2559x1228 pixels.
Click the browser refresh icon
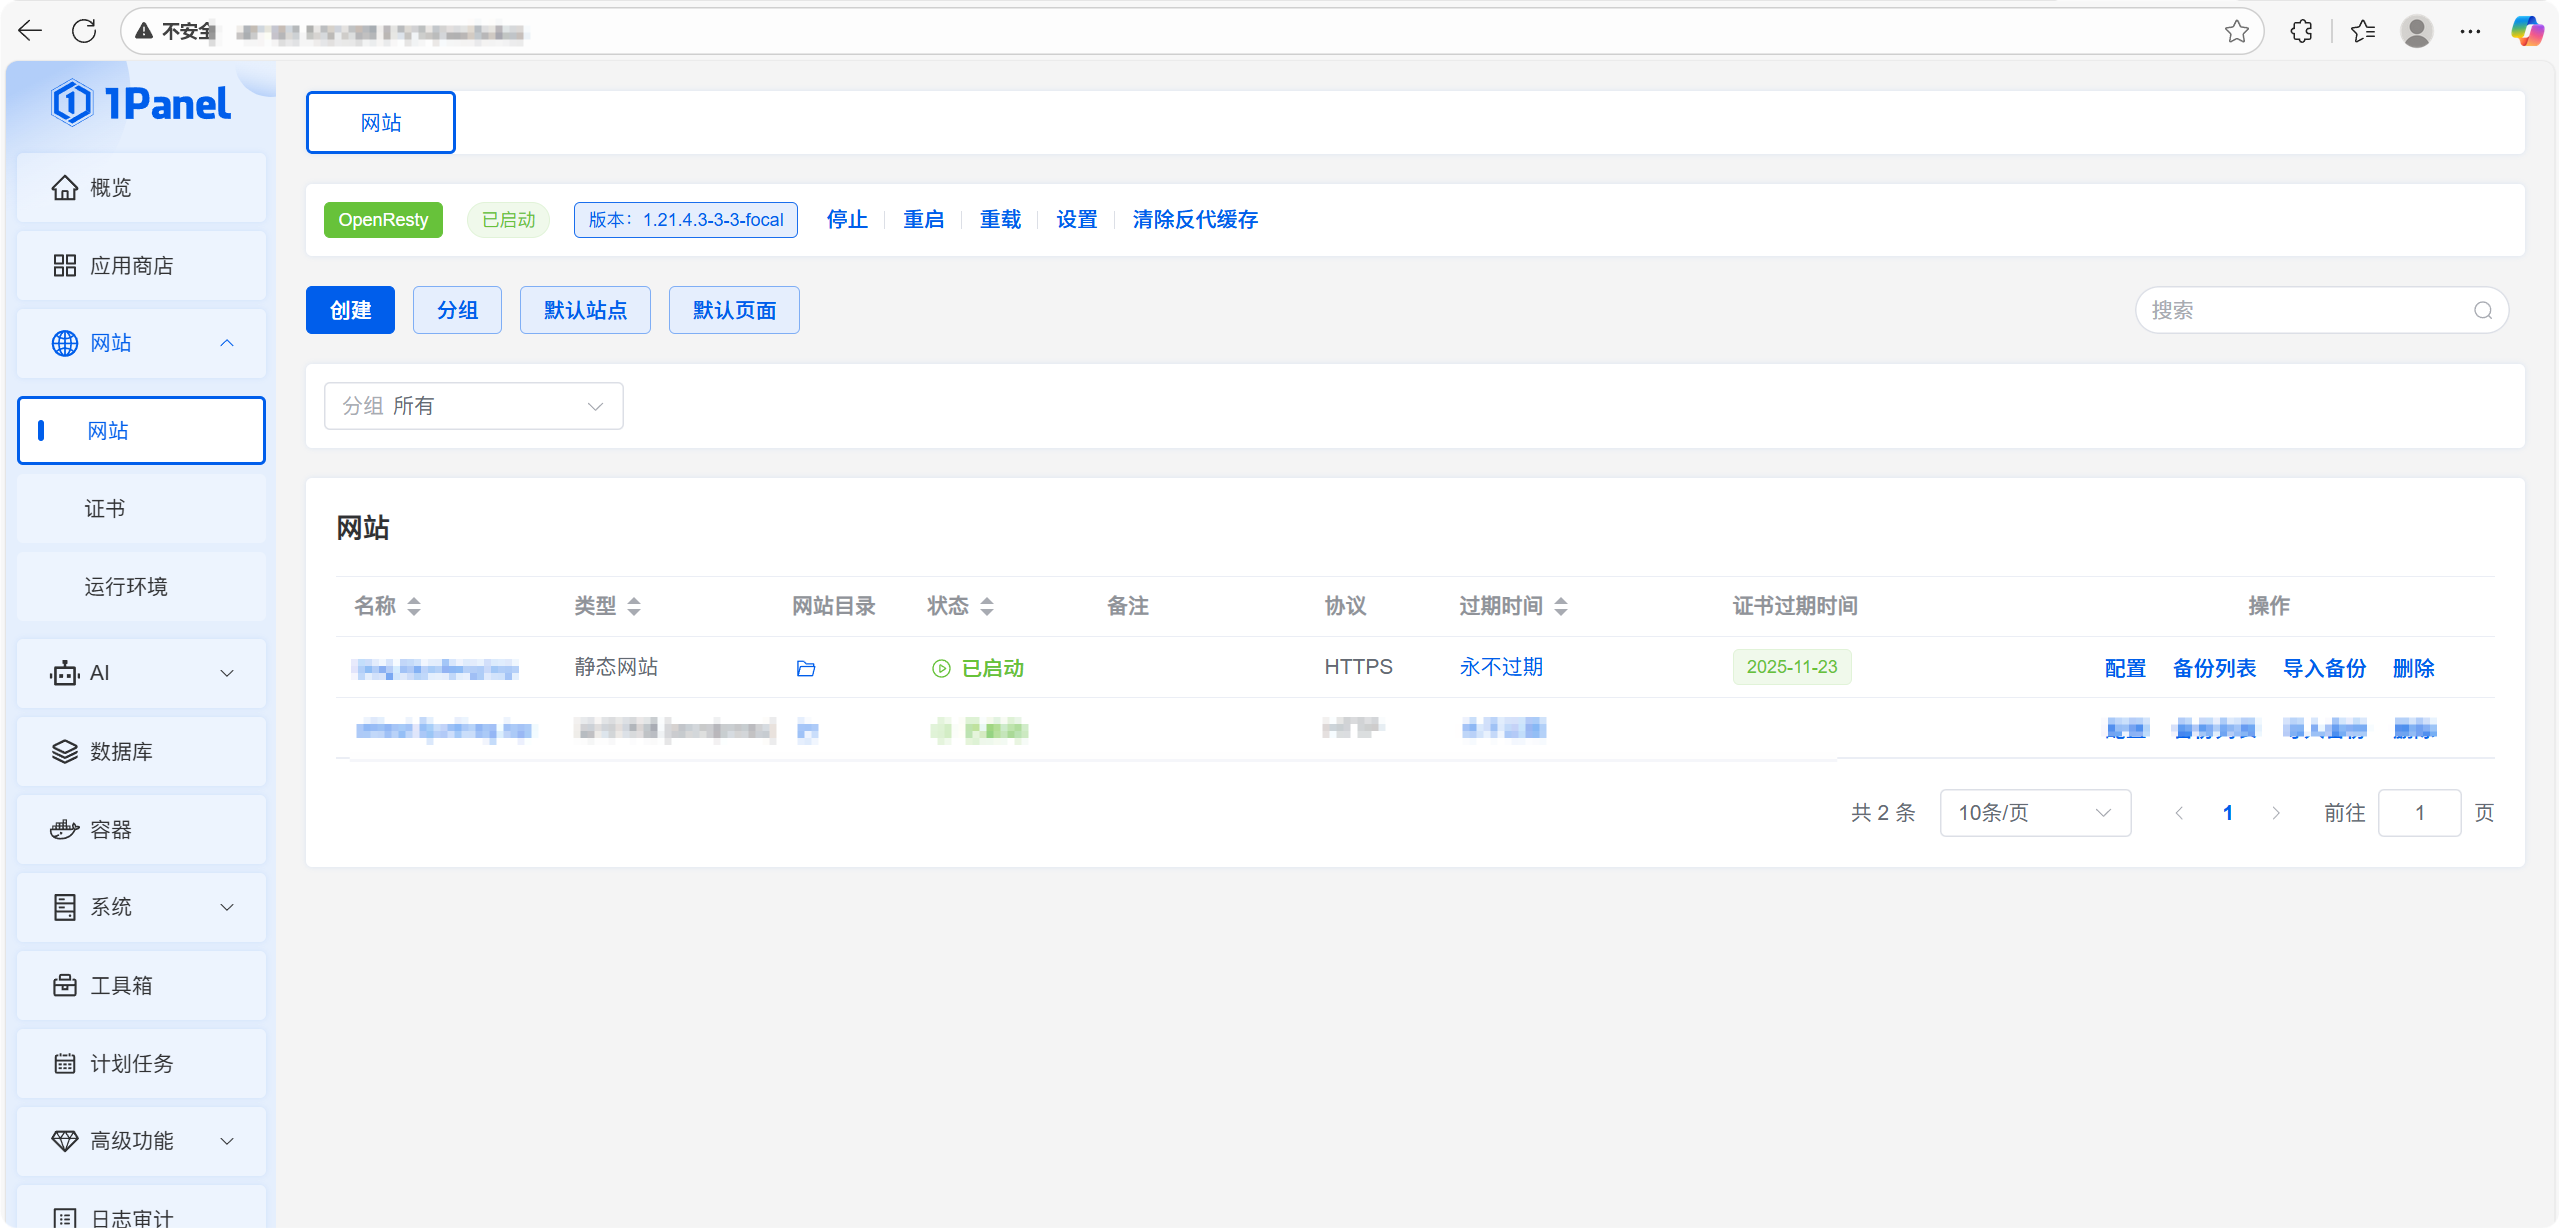[x=85, y=31]
